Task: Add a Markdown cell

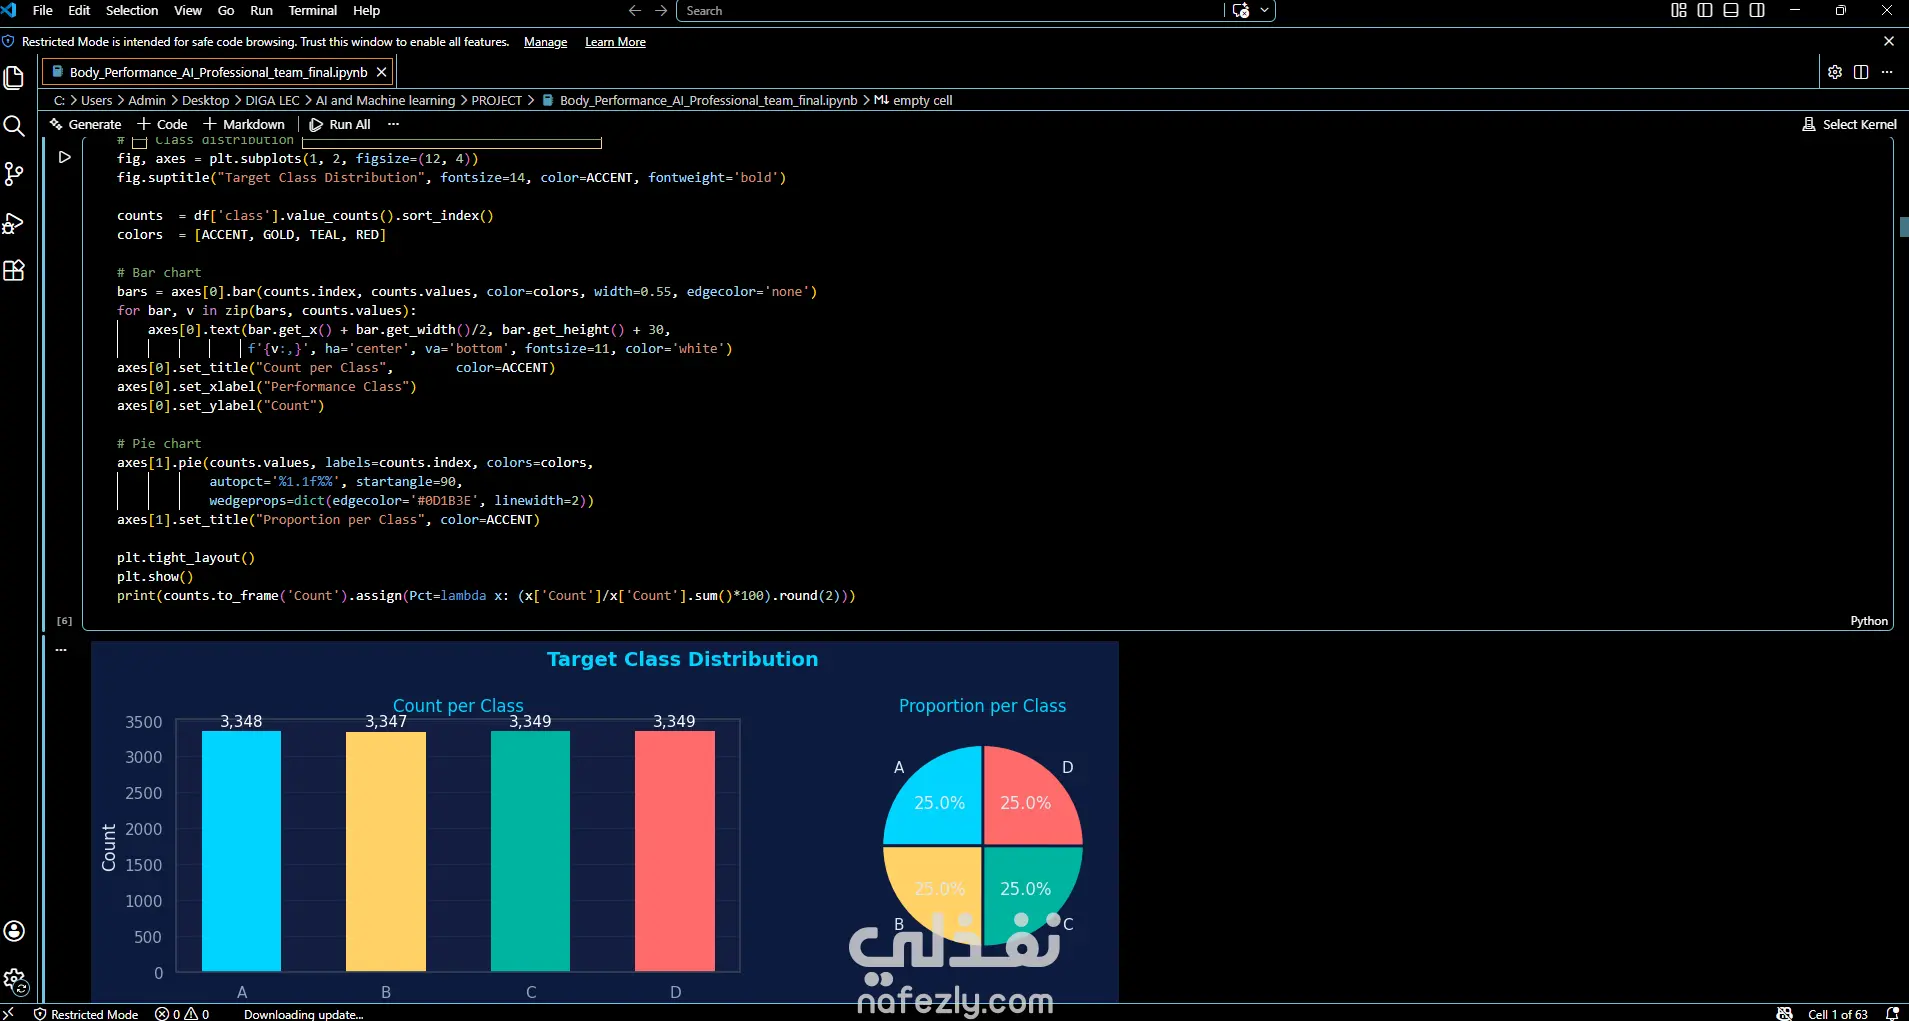Action: (x=244, y=124)
